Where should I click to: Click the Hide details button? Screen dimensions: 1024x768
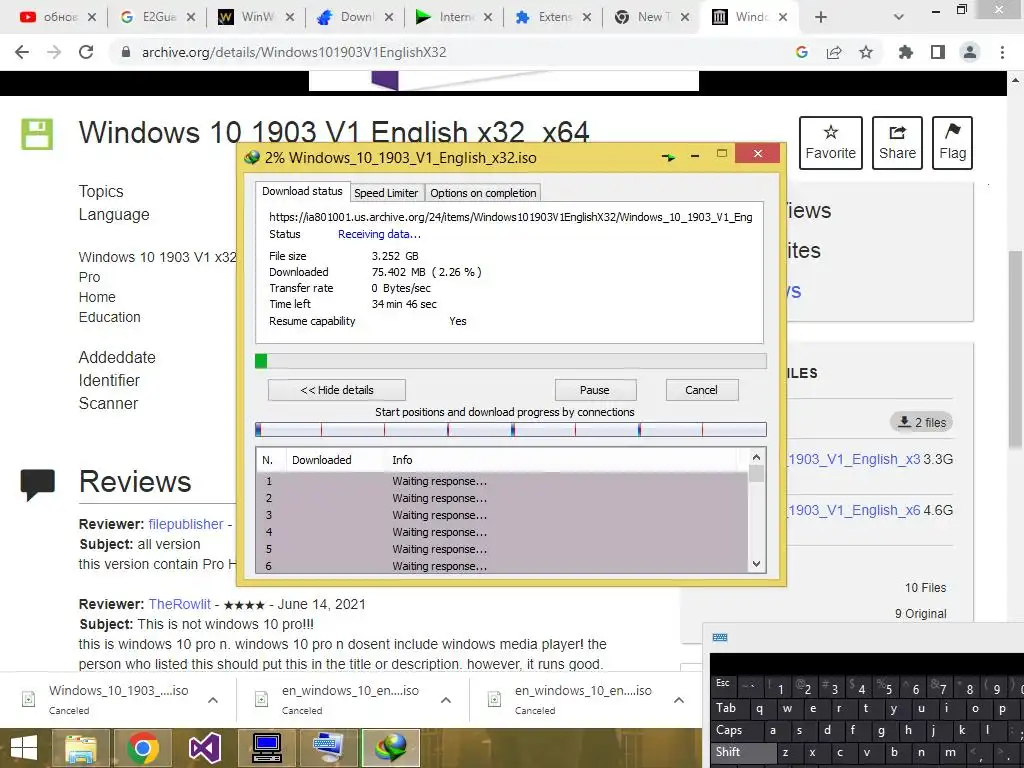tap(337, 390)
